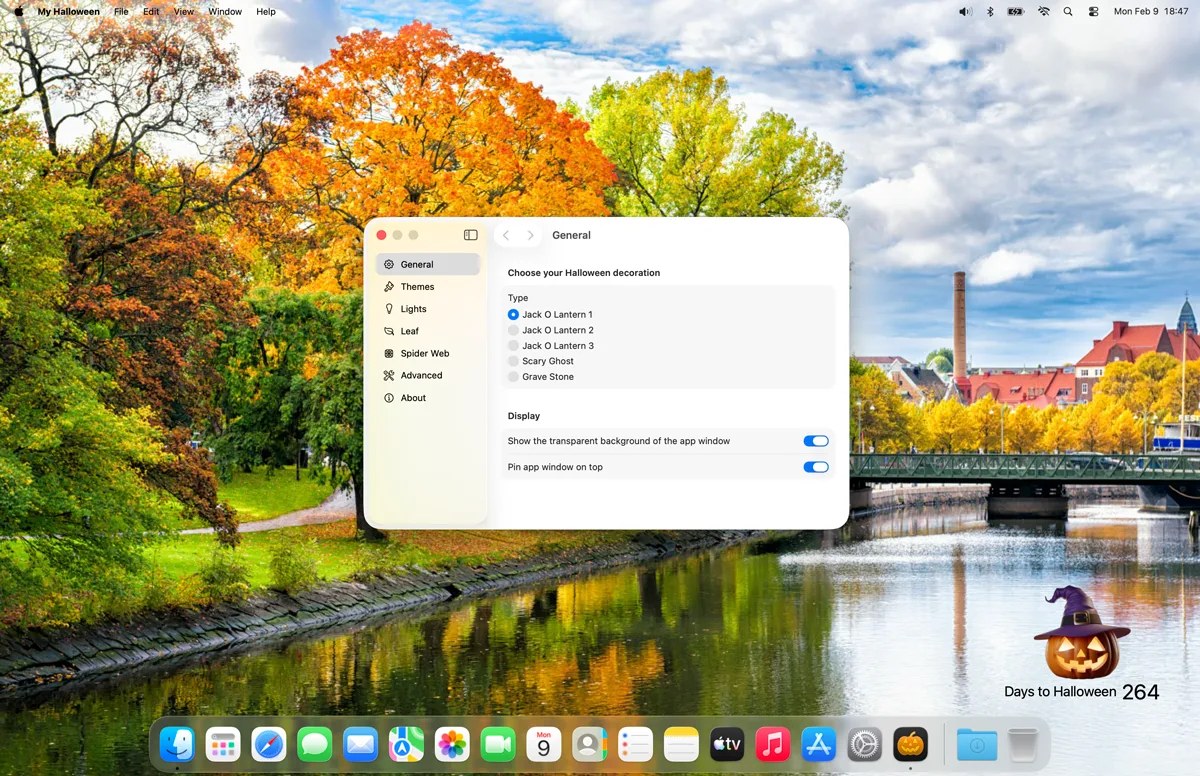Toggle the sidebar visibility icon
Viewport: 1200px width, 776px height.
[x=471, y=235]
